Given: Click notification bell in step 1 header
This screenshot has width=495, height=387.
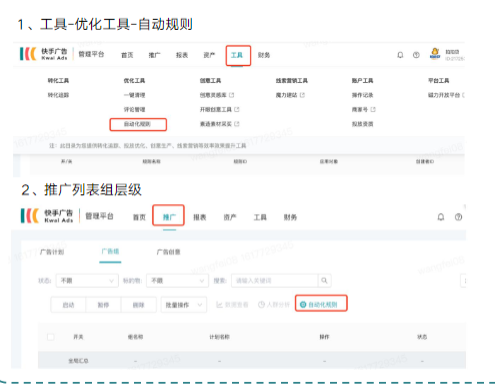Looking at the screenshot, I should (400, 55).
